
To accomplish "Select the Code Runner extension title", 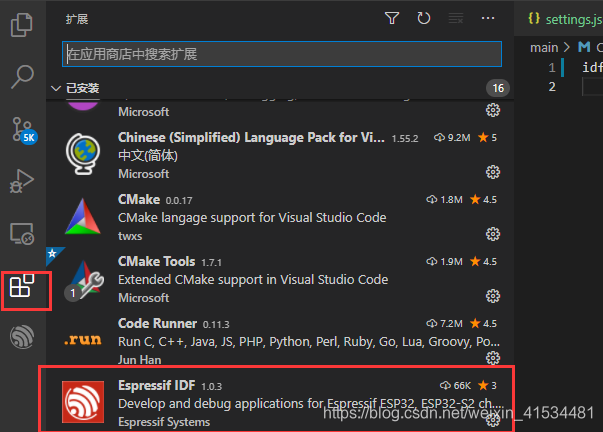I will [157, 323].
